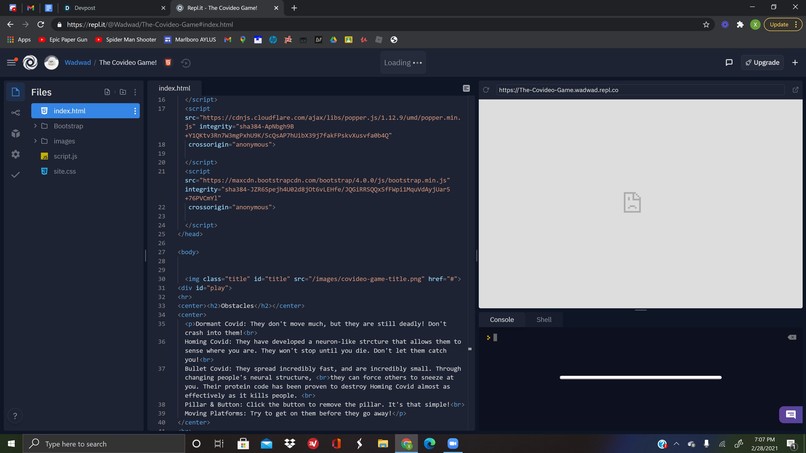806x453 pixels.
Task: Click the Upgrade button
Action: 763,62
